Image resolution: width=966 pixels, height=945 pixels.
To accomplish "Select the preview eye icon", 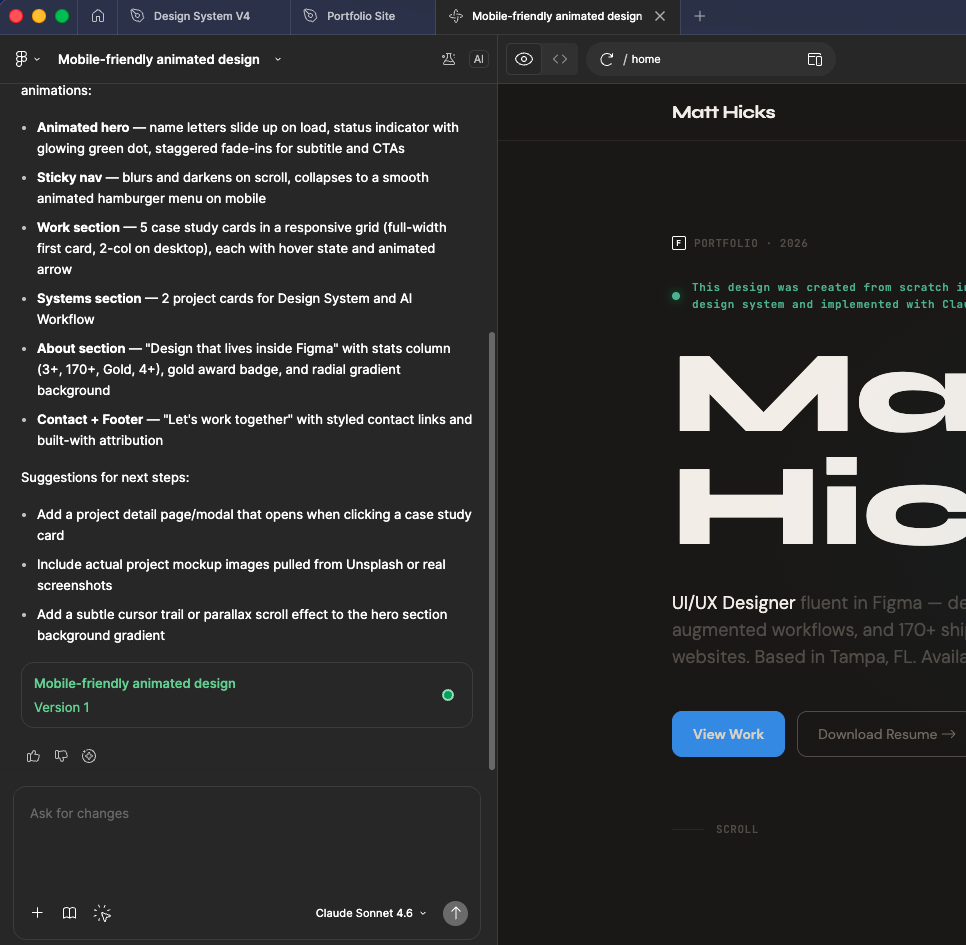I will pos(523,59).
